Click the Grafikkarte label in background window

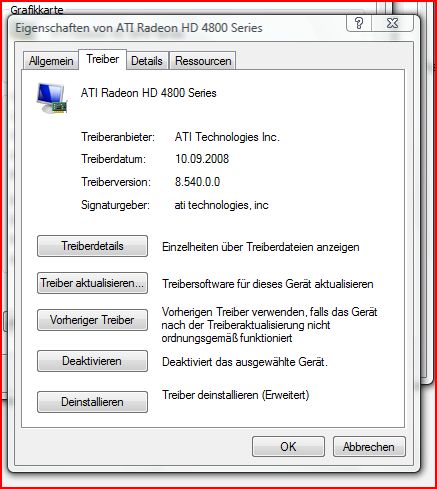(37, 10)
